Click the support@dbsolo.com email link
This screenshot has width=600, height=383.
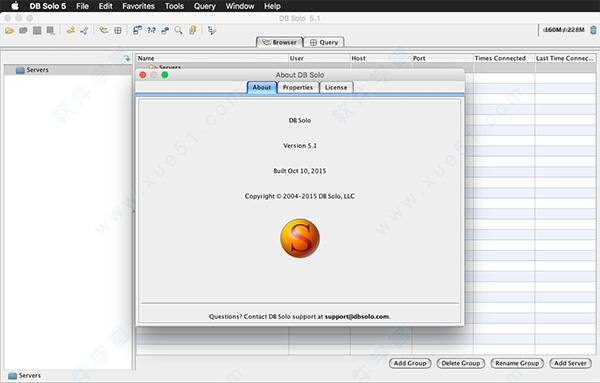357,316
